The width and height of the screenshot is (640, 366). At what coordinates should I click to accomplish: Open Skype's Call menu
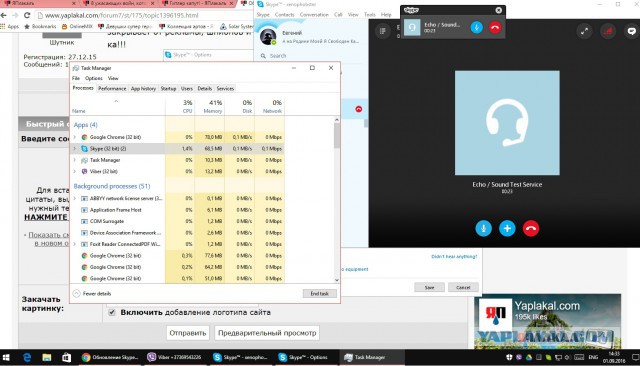coord(338,15)
